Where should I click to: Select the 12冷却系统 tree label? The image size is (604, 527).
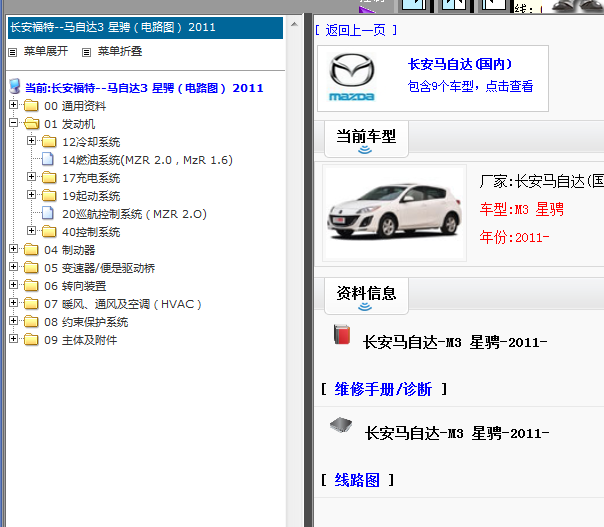coord(91,142)
